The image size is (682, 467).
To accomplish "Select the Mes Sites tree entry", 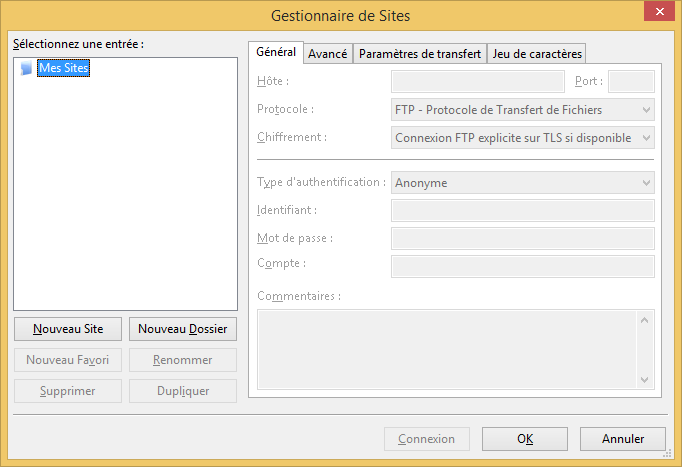I will [x=64, y=68].
